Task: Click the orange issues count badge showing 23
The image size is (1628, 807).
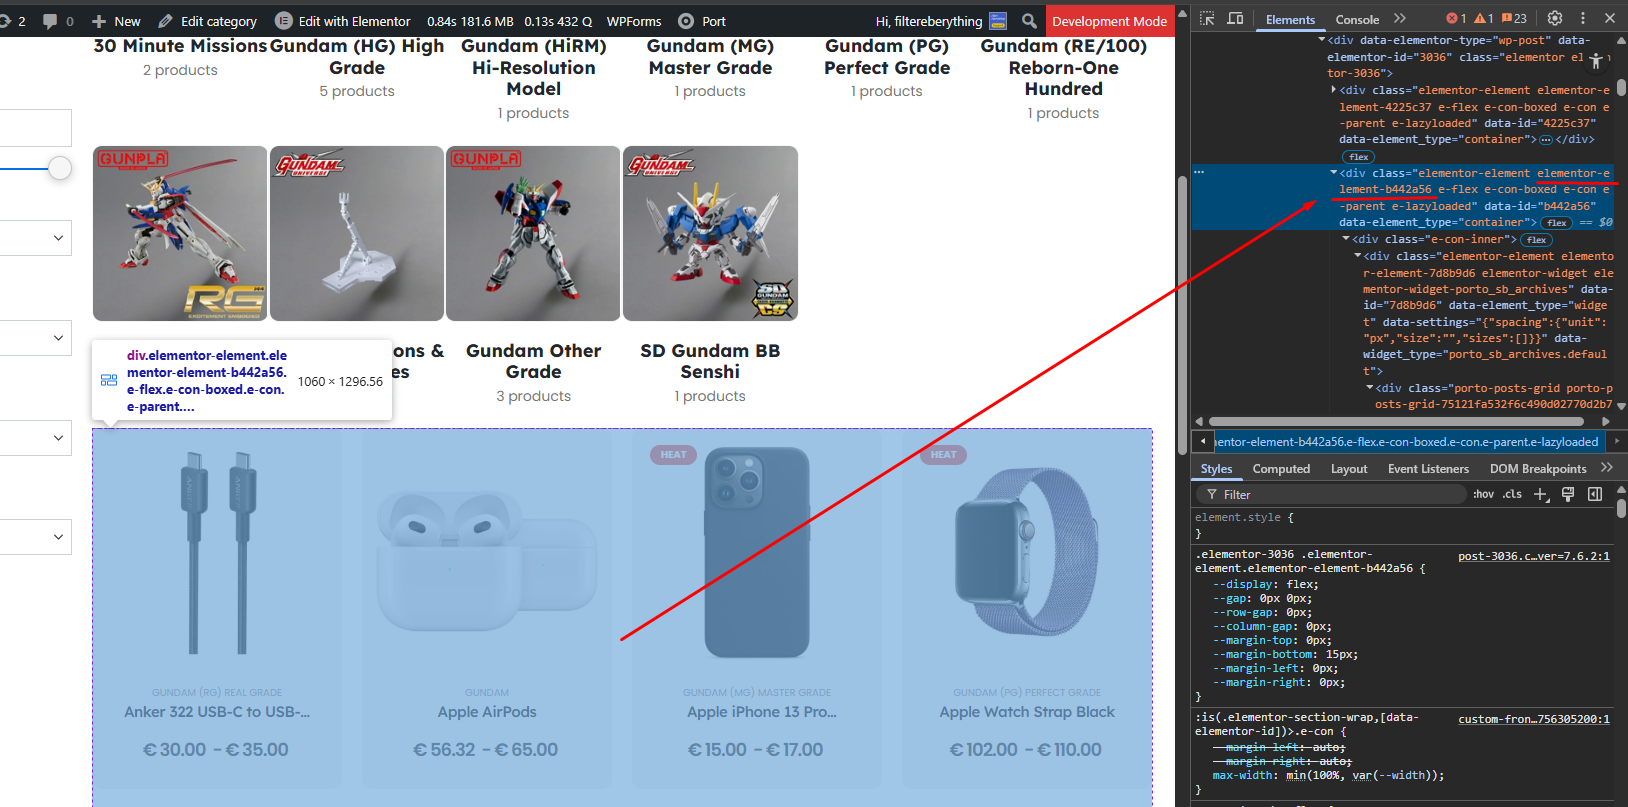Action: pos(1514,19)
